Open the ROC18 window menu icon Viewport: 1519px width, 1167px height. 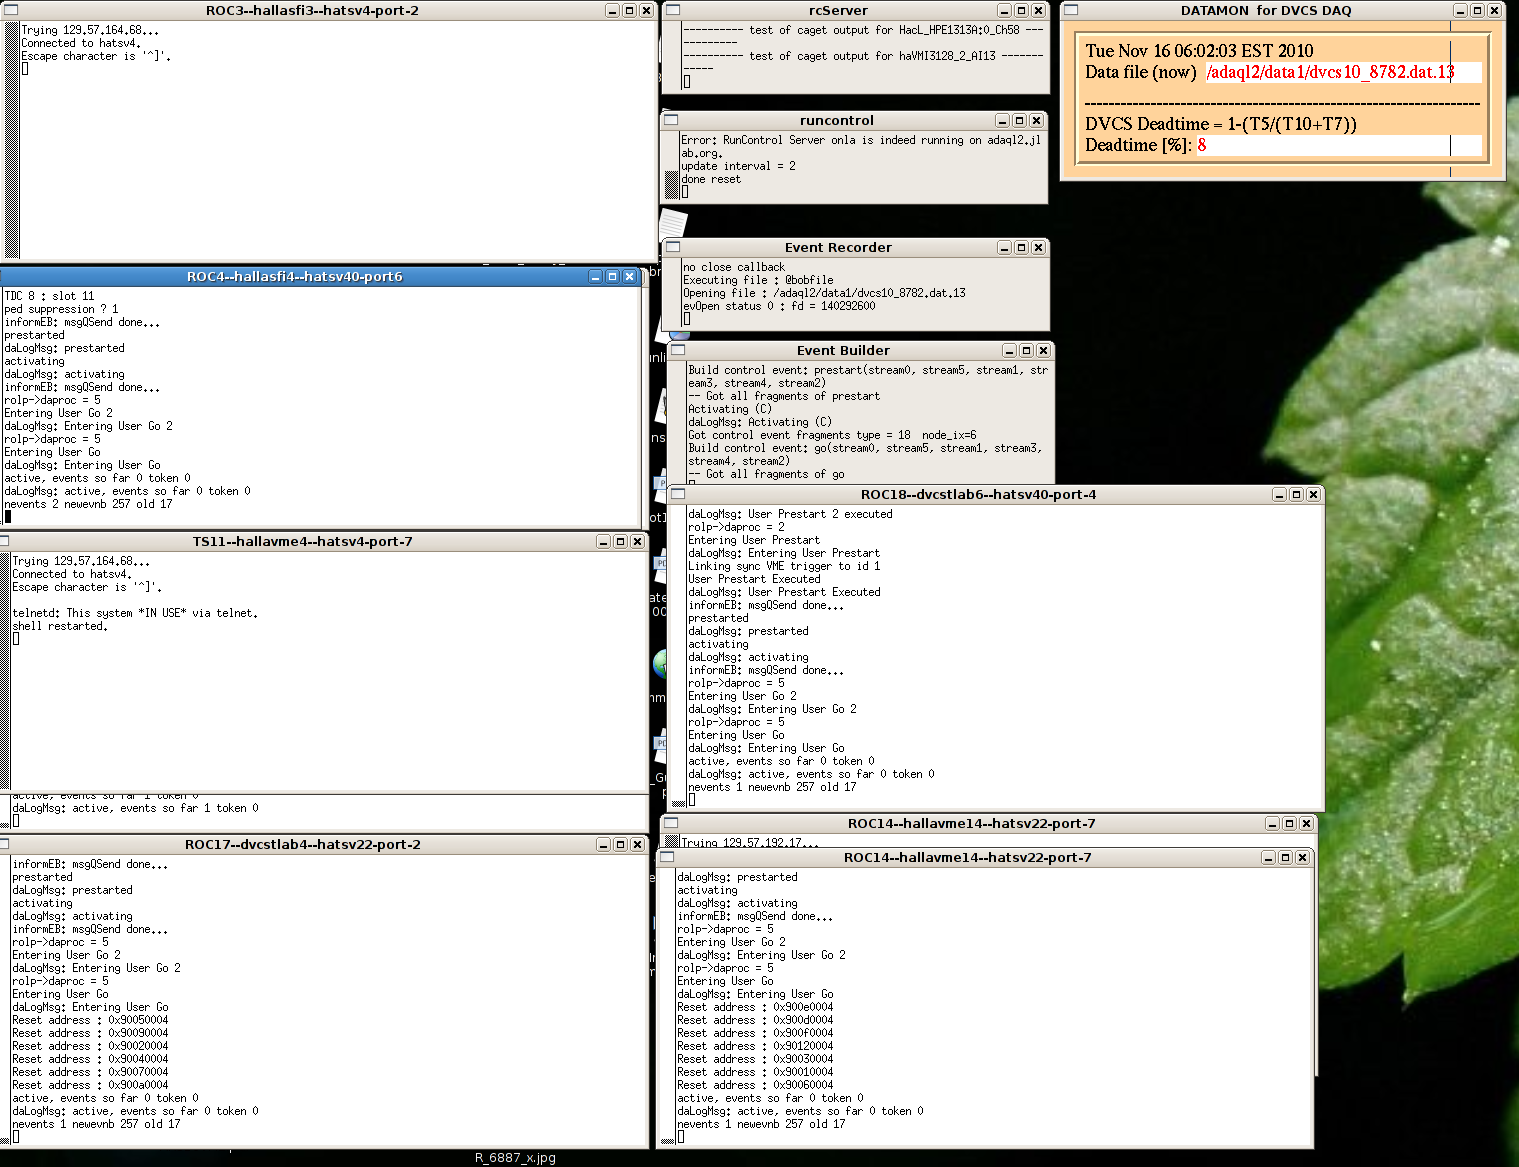coord(677,494)
